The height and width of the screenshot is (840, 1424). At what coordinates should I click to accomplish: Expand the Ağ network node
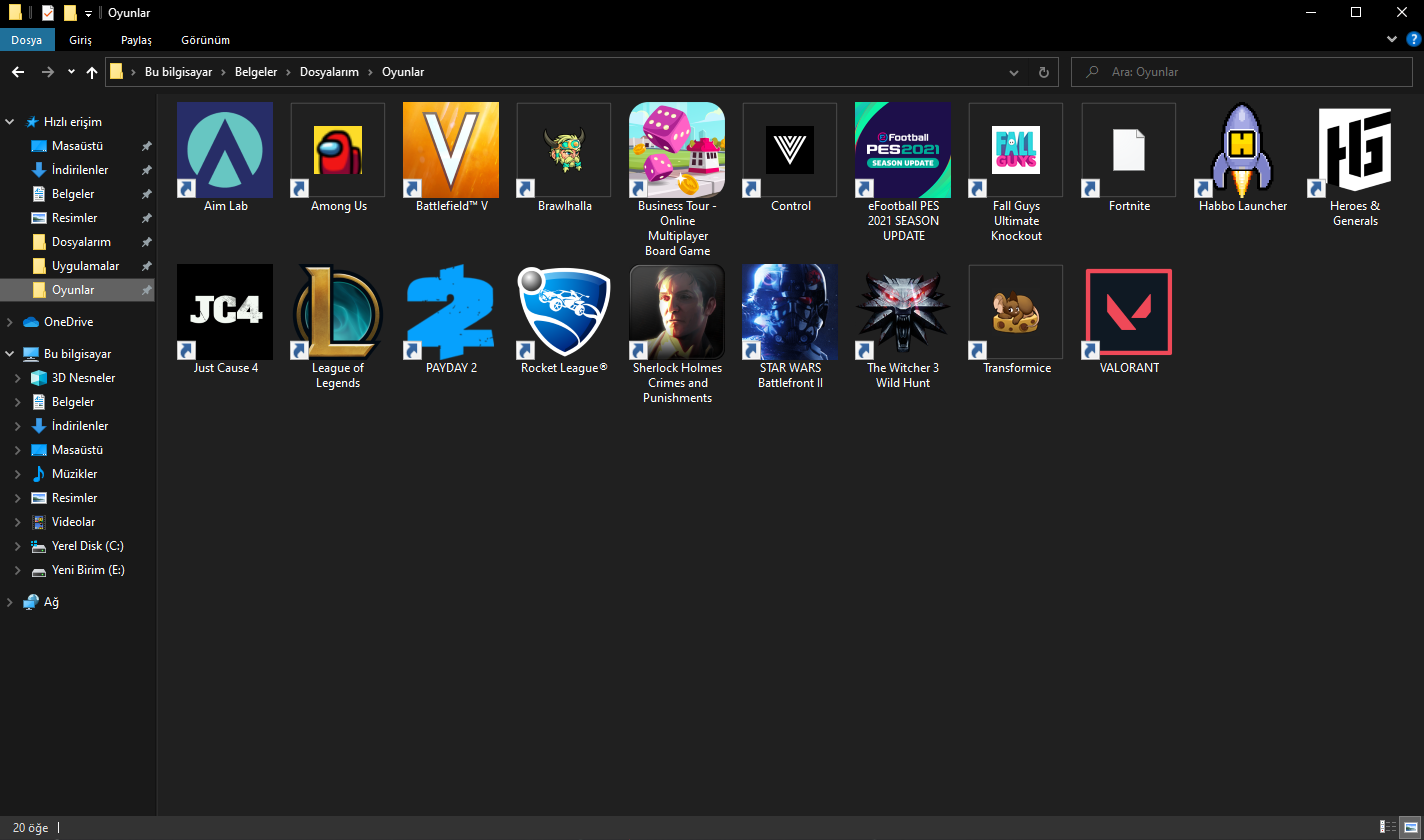coord(10,602)
